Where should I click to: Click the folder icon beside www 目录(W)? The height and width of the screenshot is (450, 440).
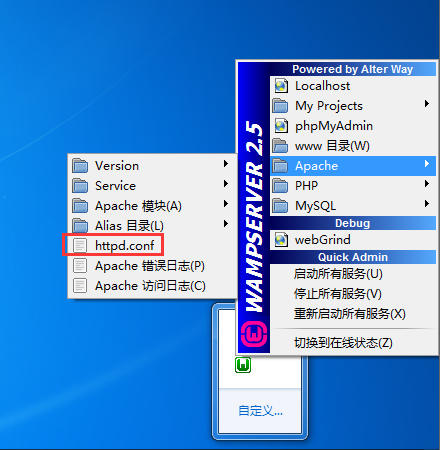pos(280,146)
